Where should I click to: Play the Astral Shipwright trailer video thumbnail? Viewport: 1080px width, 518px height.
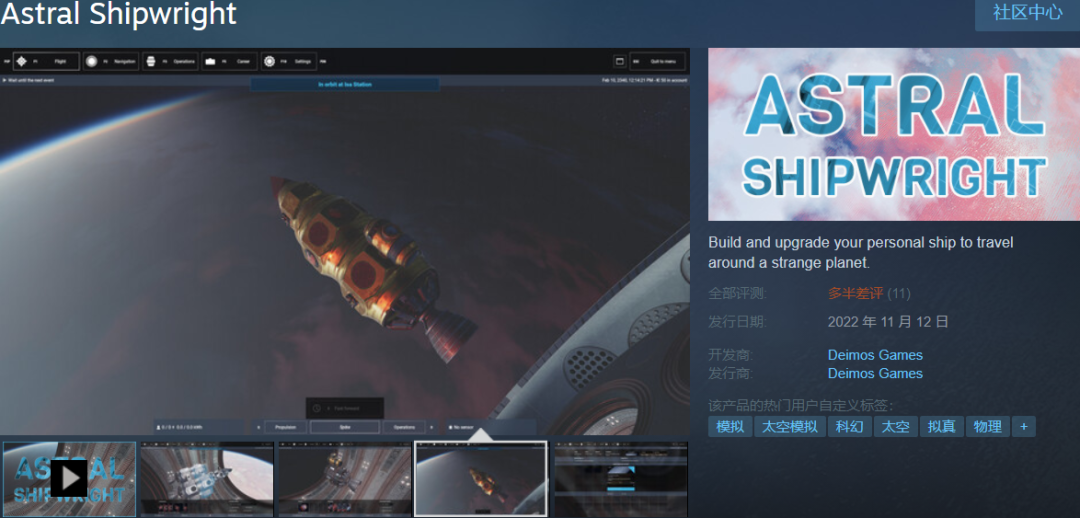pyautogui.click(x=70, y=479)
